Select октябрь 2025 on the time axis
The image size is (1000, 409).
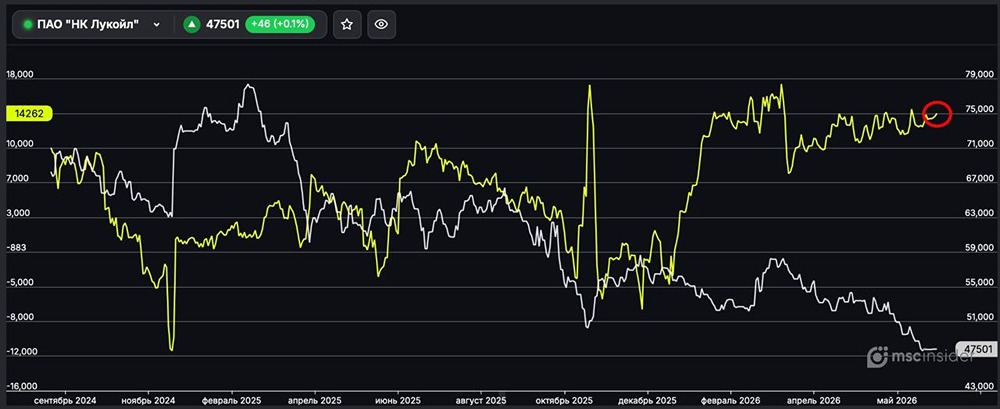coord(564,401)
